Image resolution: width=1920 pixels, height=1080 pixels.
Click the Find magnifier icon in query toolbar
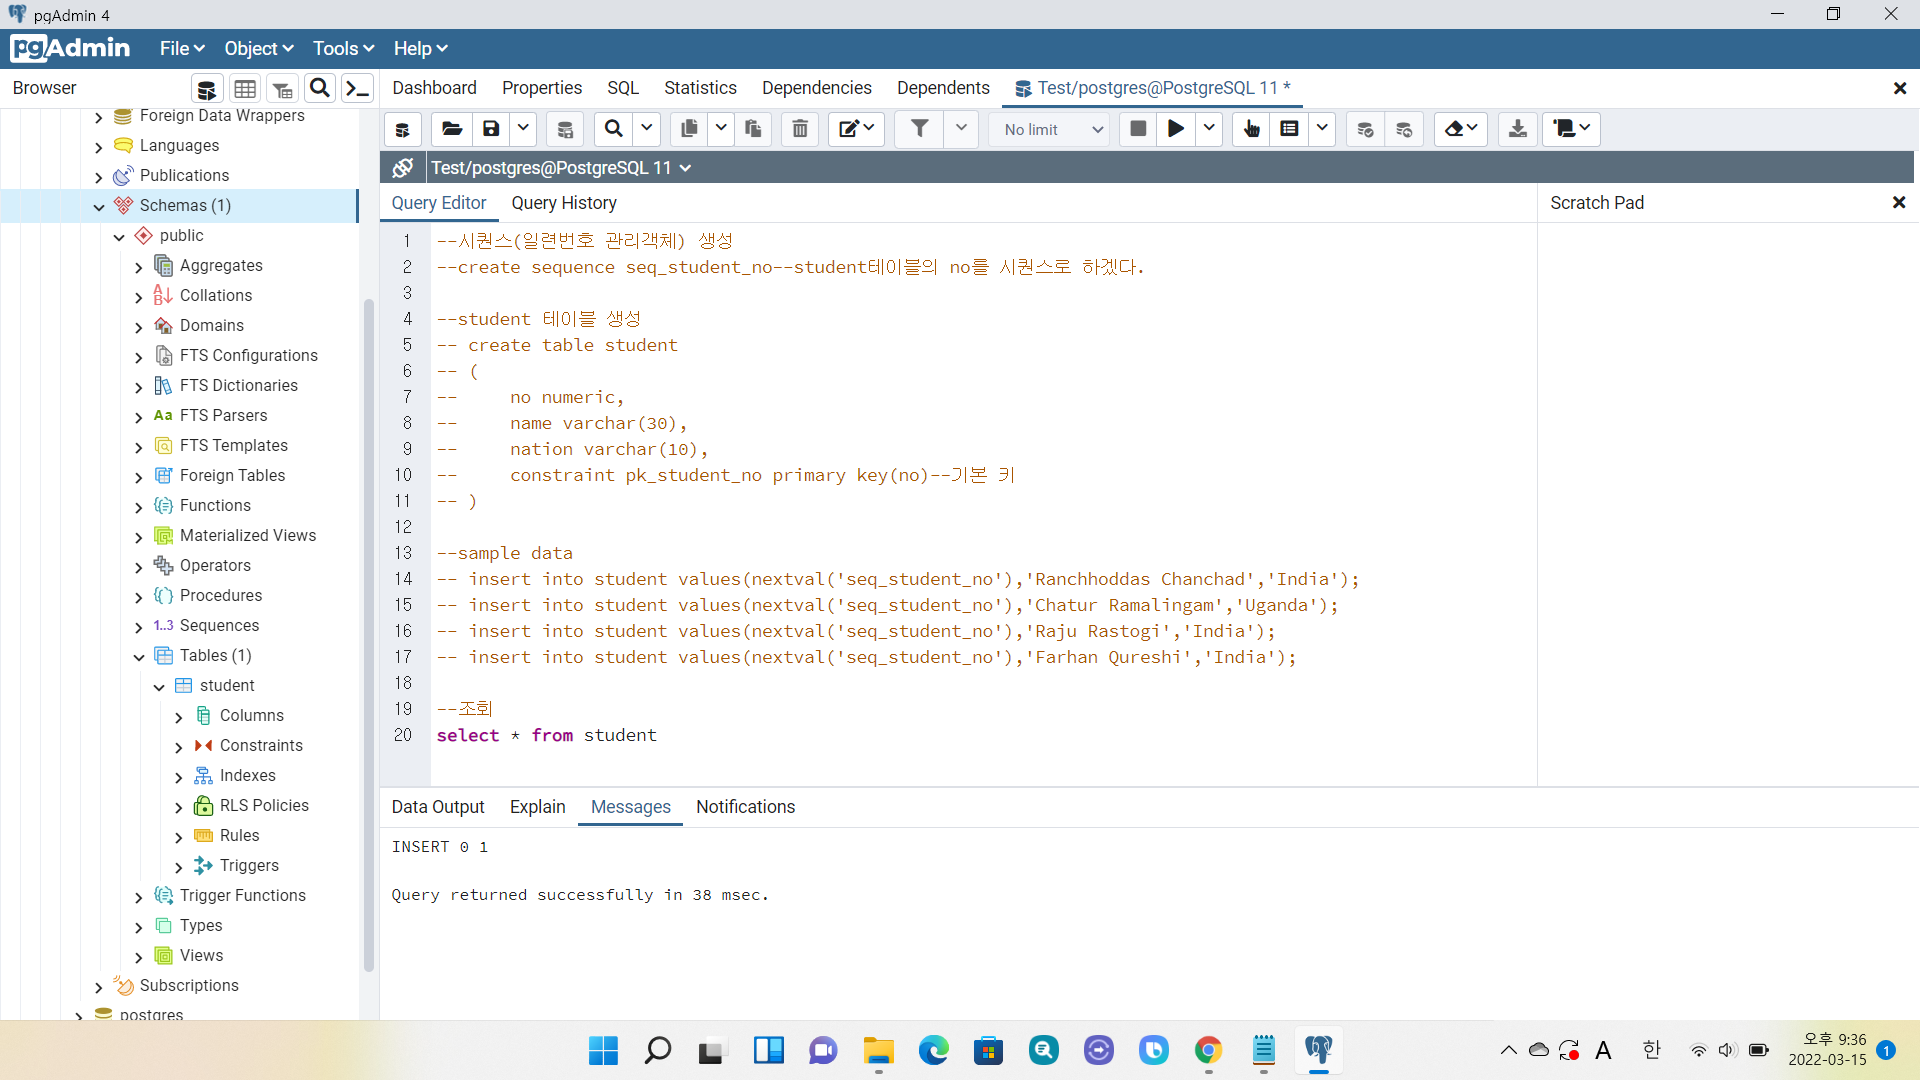coord(614,129)
